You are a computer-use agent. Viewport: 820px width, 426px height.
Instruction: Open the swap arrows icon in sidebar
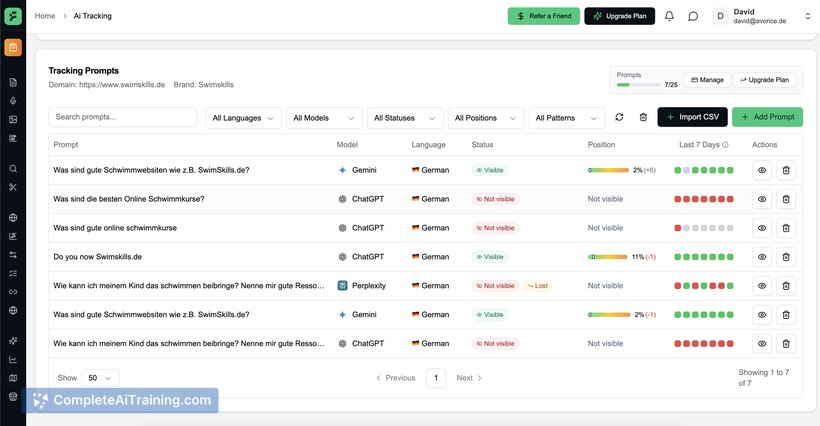[13, 255]
